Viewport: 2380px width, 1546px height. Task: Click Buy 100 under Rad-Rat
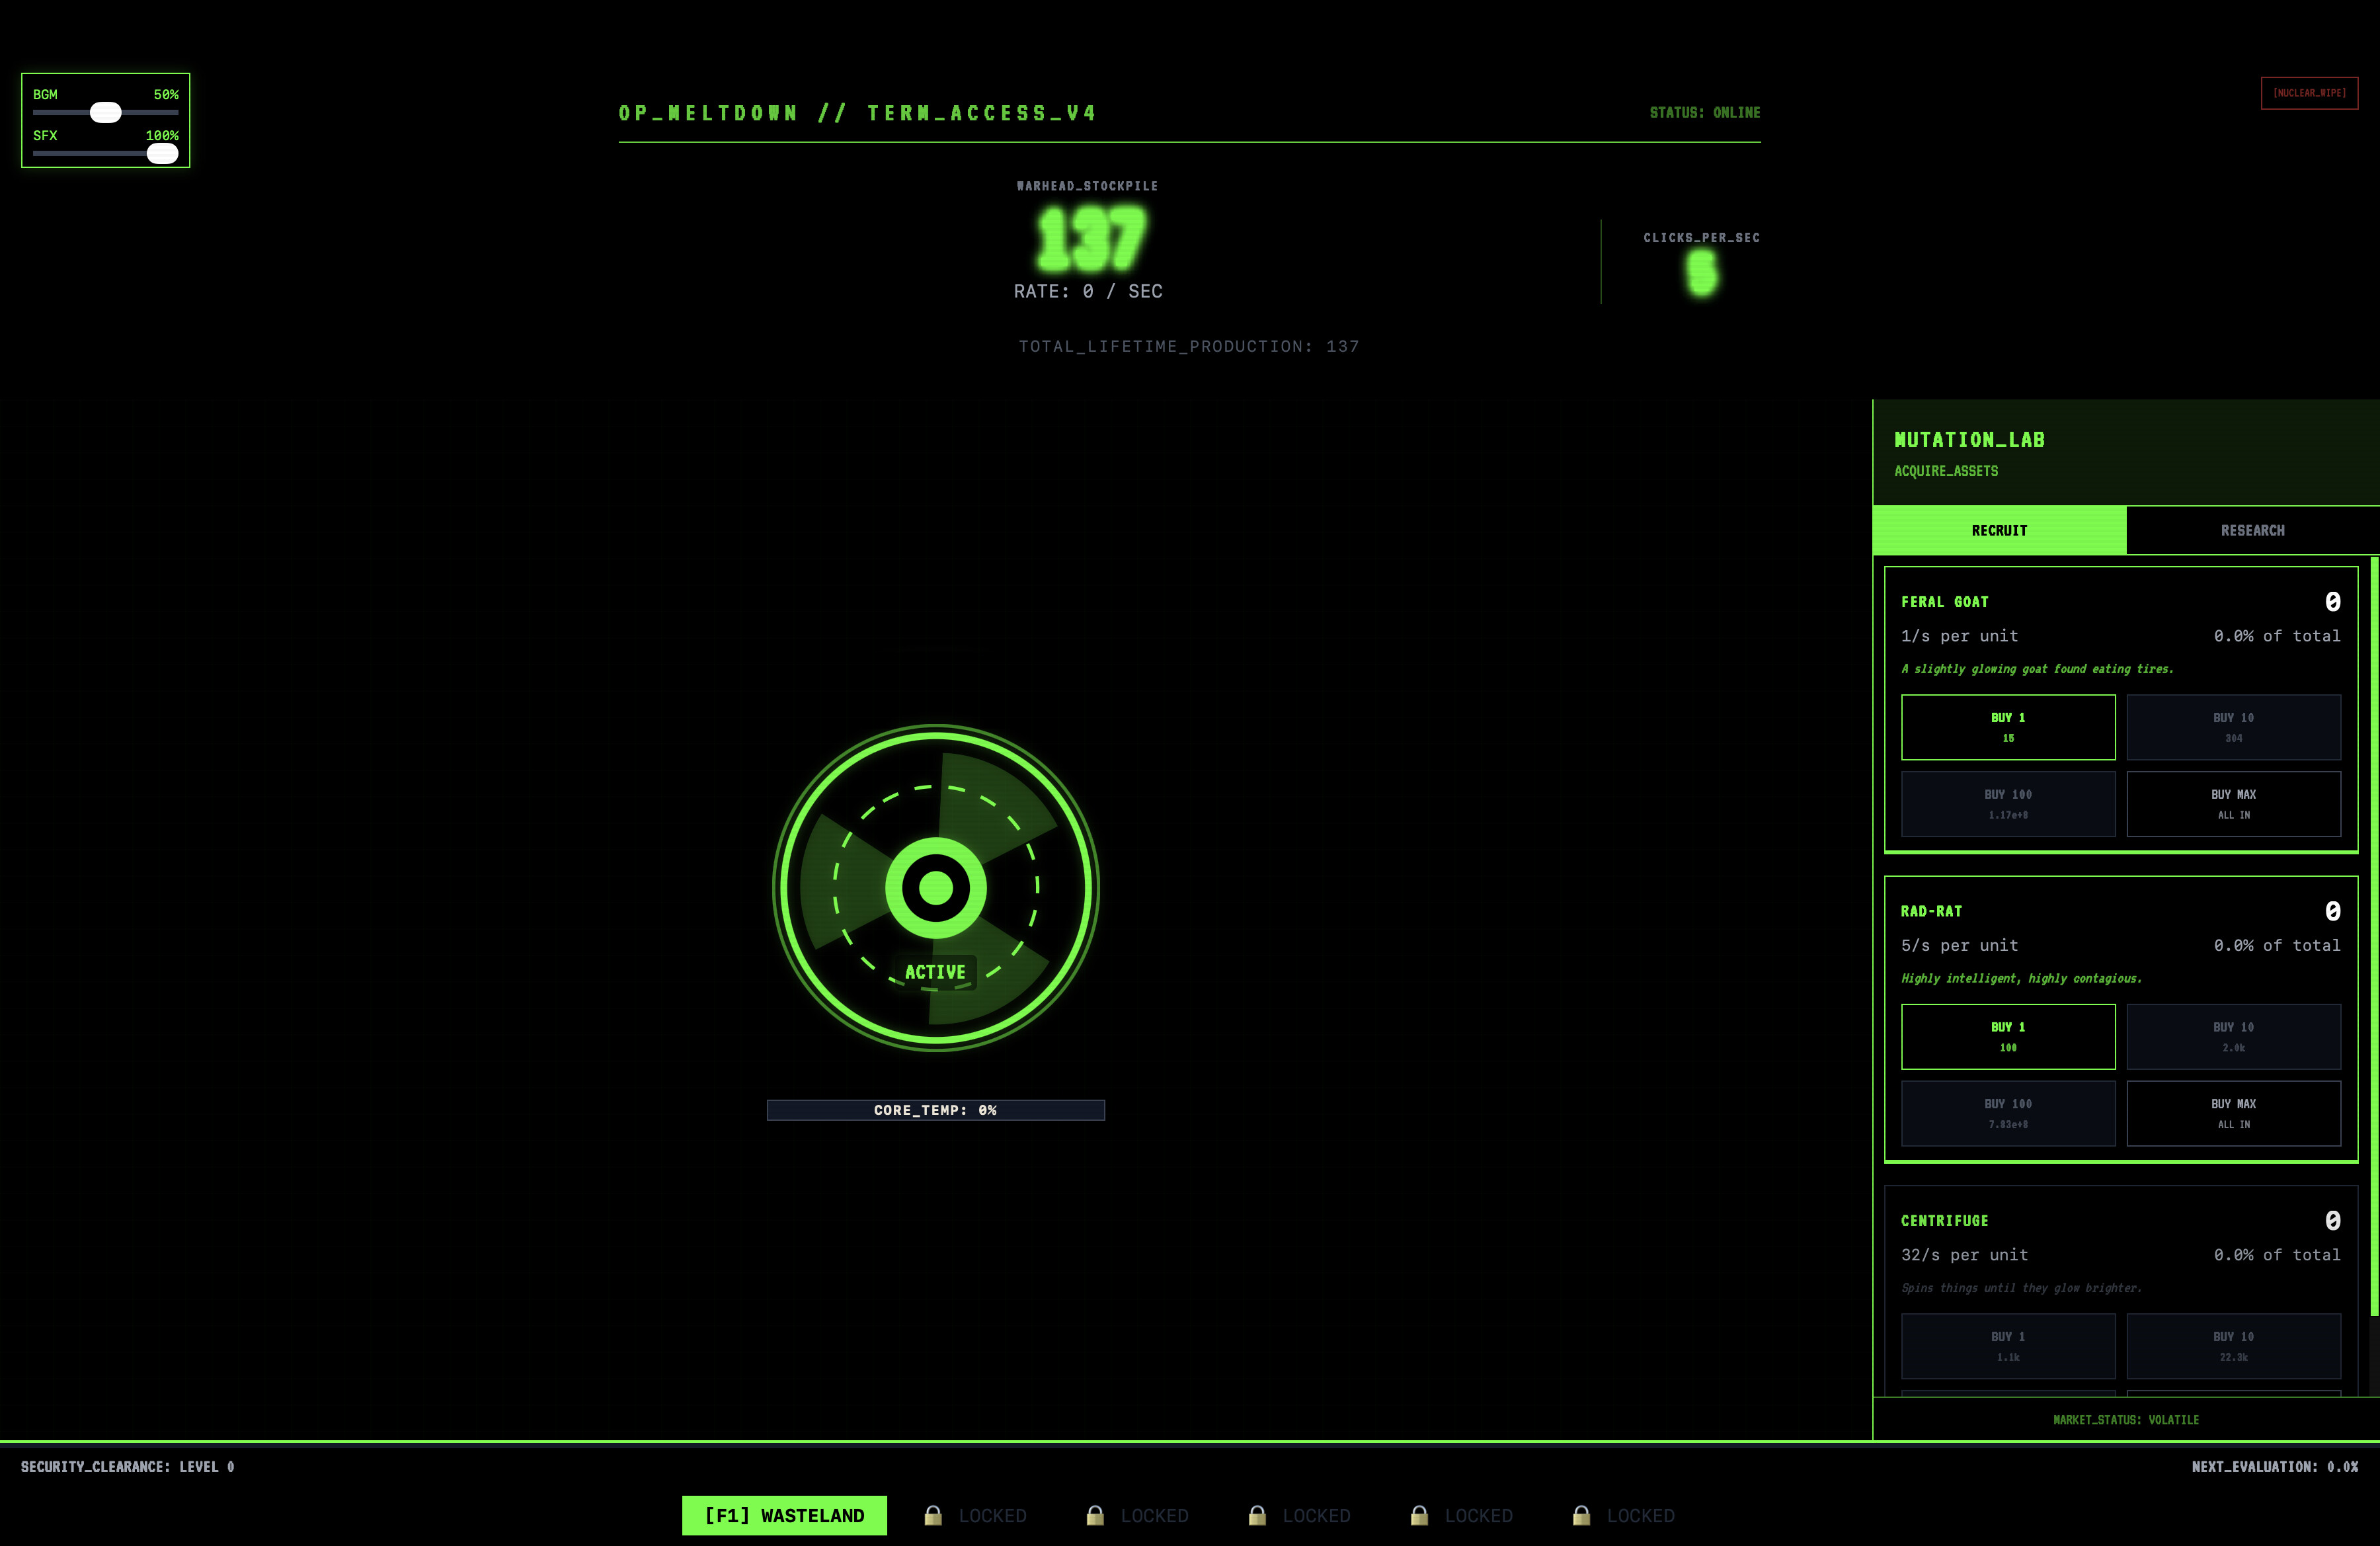click(2008, 1113)
